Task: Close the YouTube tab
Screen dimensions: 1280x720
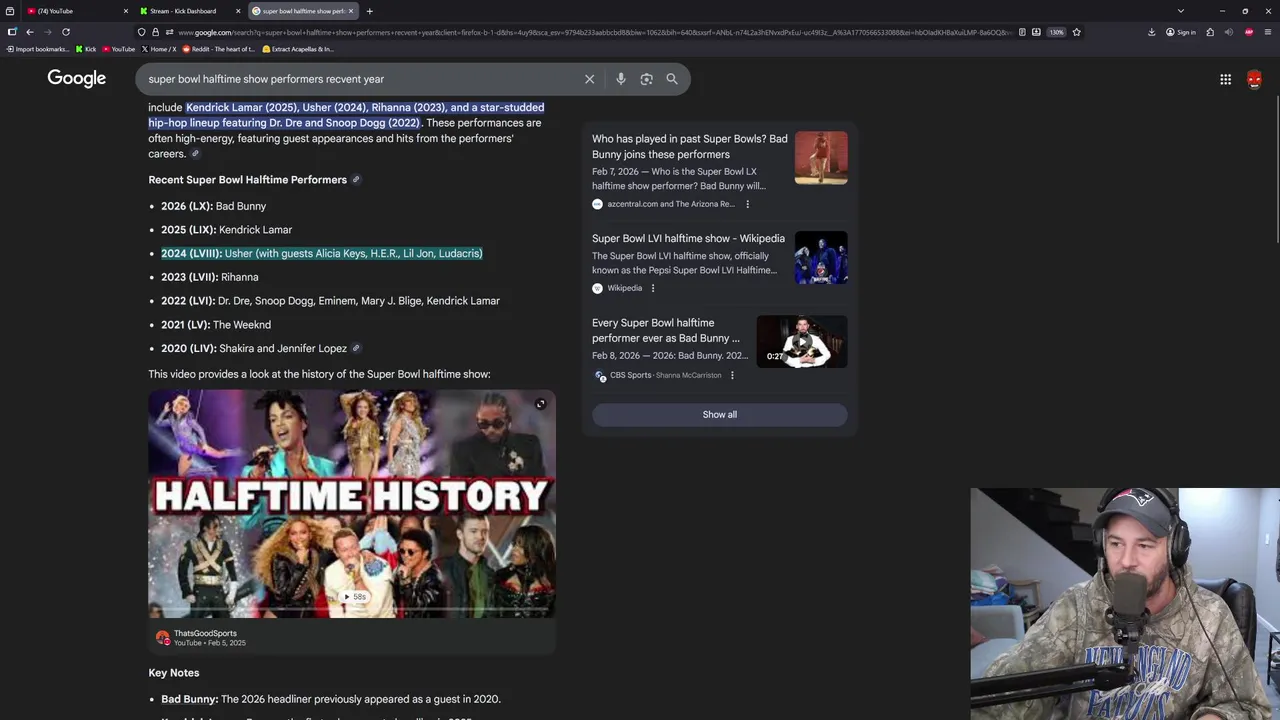Action: click(x=126, y=11)
